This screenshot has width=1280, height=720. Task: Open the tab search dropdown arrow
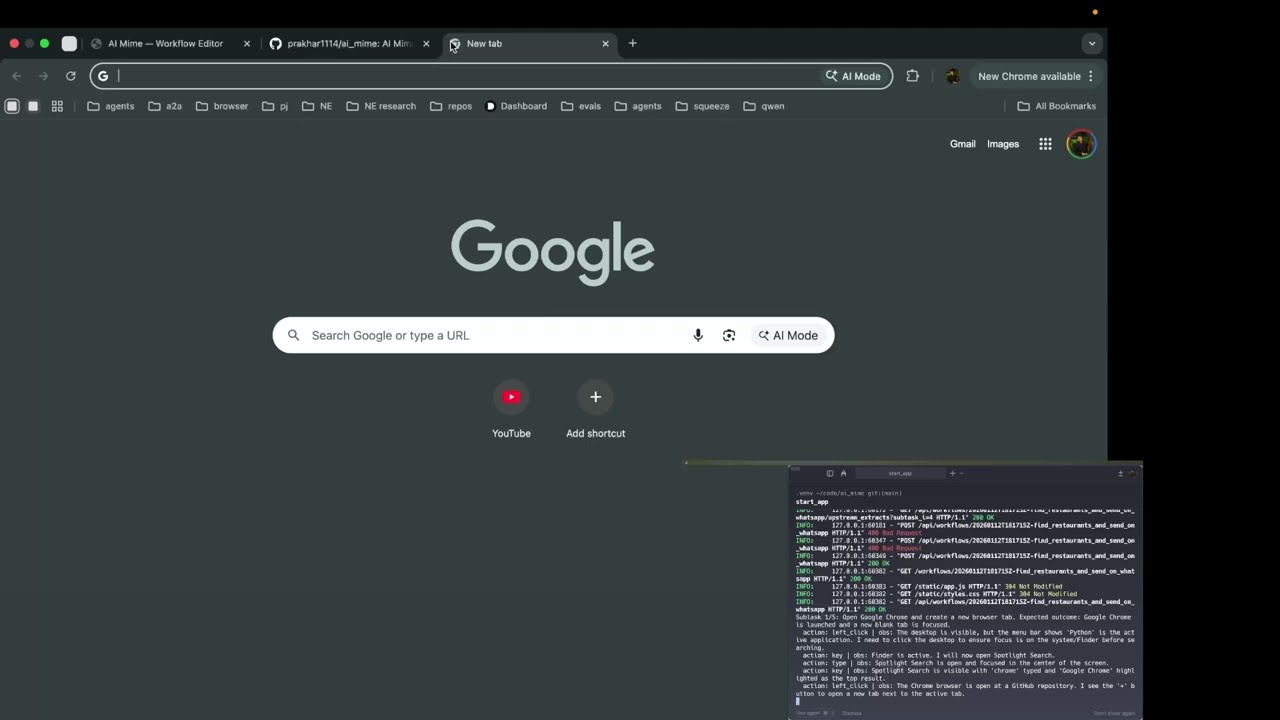[1092, 44]
